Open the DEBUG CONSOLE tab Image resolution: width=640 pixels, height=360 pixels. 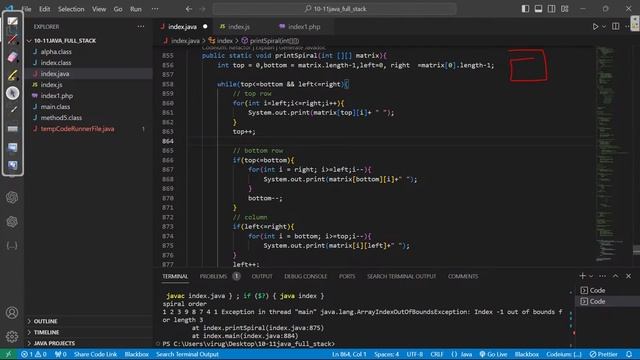click(306, 276)
